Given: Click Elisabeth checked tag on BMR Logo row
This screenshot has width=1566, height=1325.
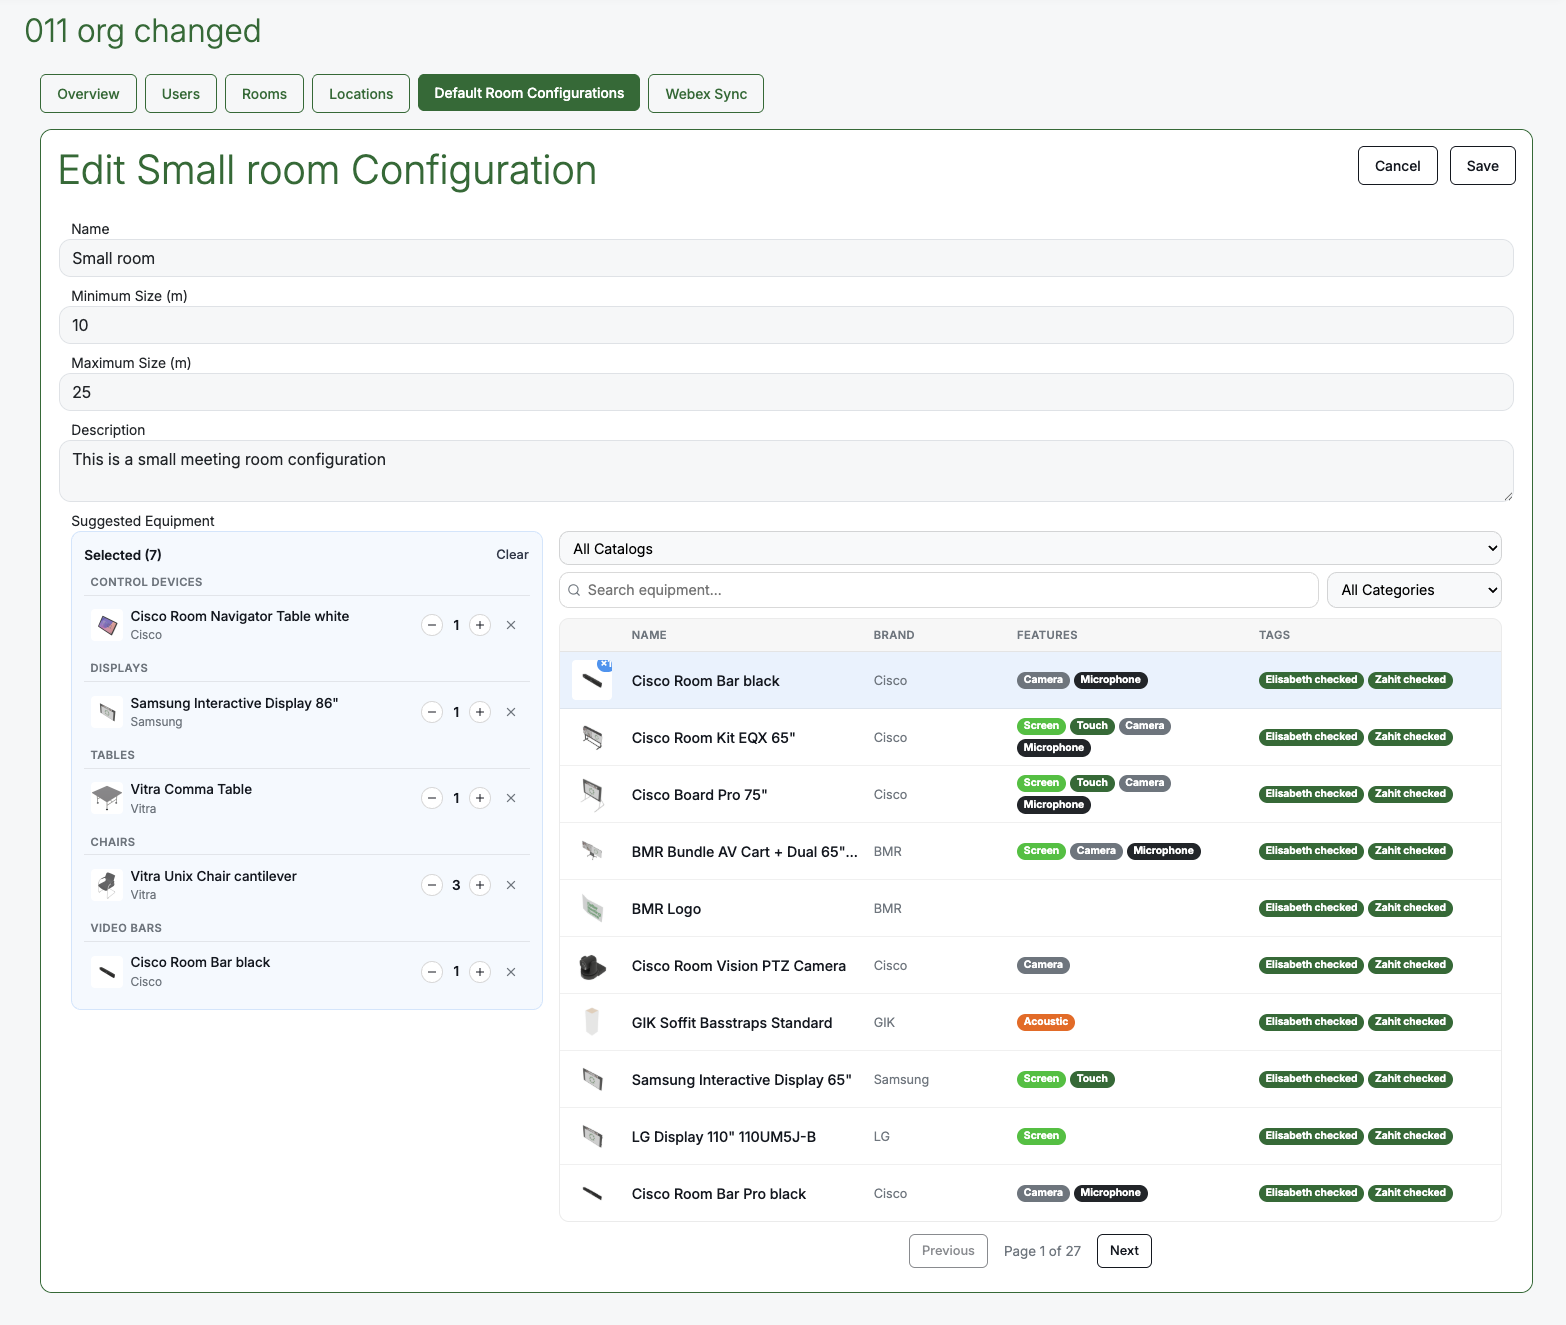Looking at the screenshot, I should click(x=1311, y=908).
